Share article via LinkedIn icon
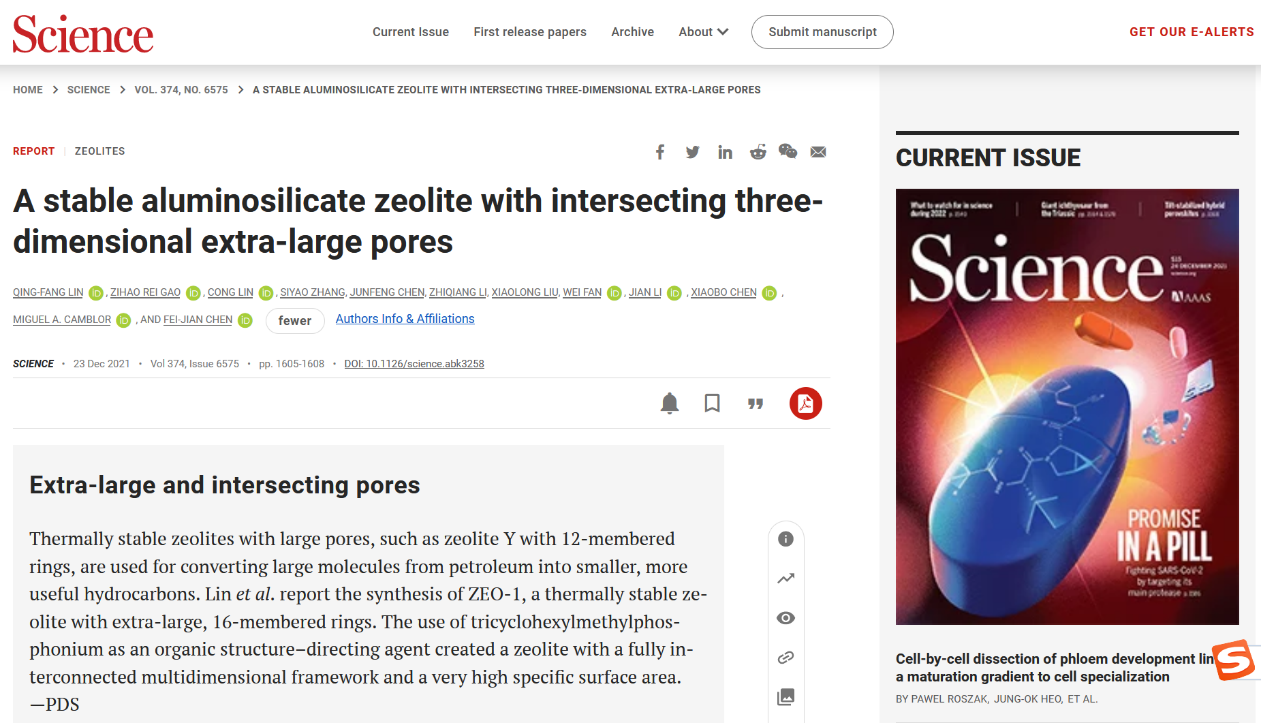1261x723 pixels. pyautogui.click(x=725, y=152)
